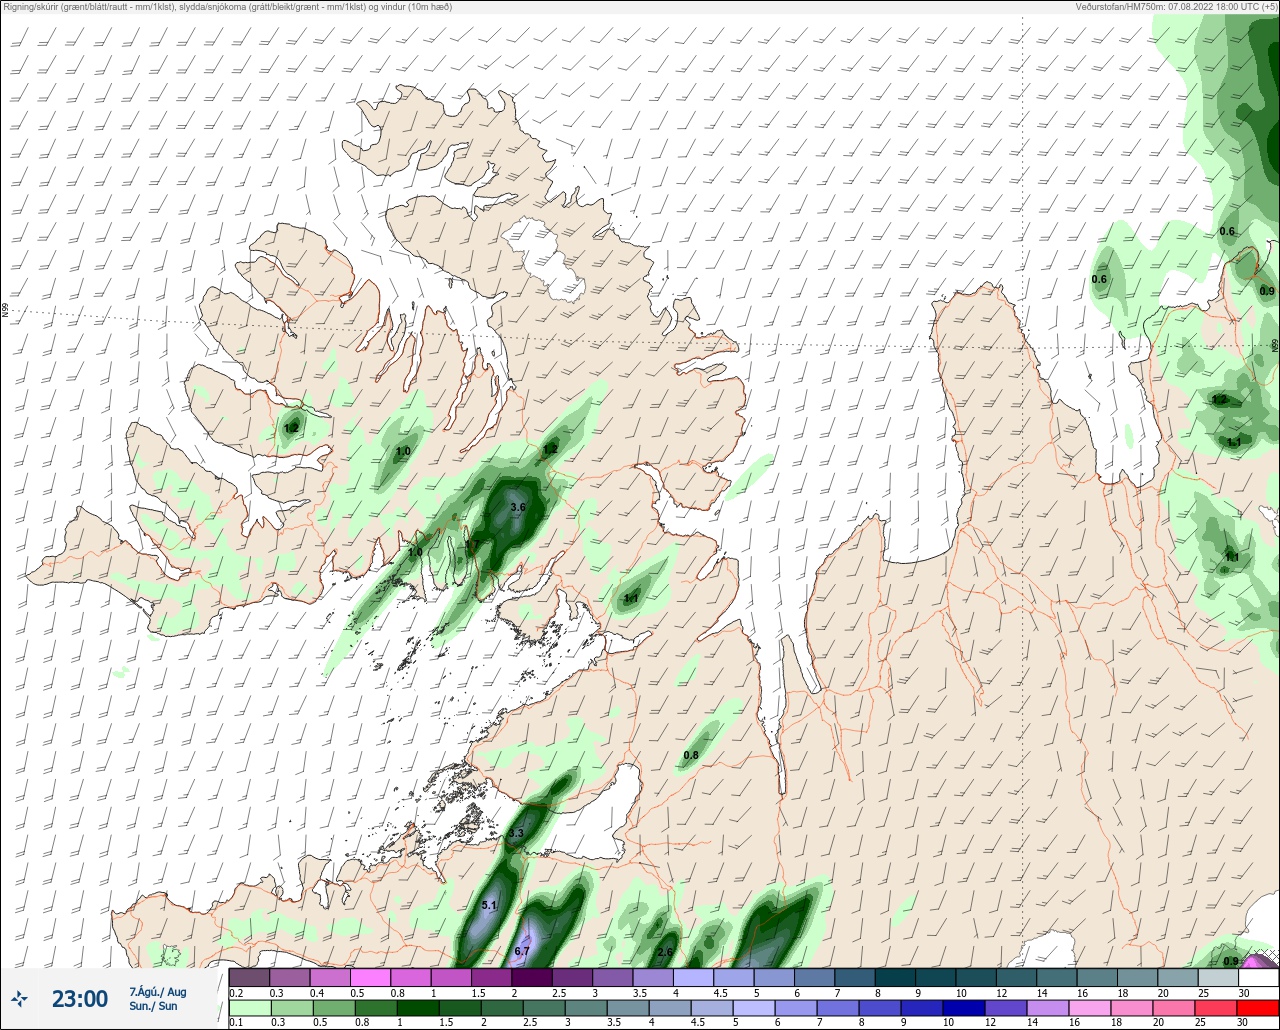Click the snow legend swatch starting at 8
This screenshot has height=1030, width=1280.
tap(896, 977)
